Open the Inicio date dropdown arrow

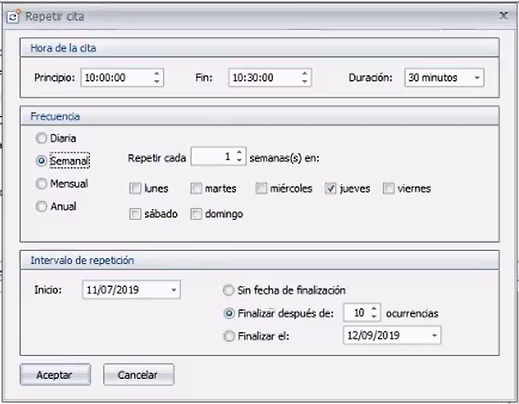point(174,290)
